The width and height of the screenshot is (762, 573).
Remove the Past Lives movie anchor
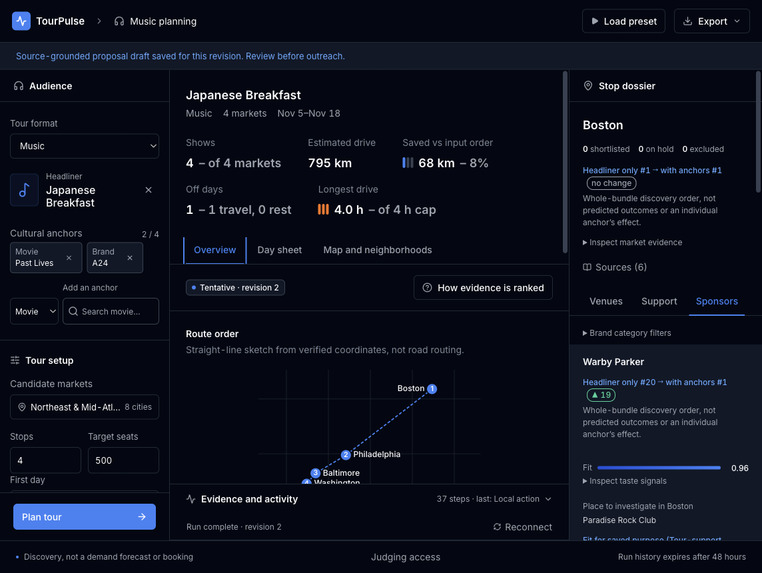pyautogui.click(x=69, y=258)
